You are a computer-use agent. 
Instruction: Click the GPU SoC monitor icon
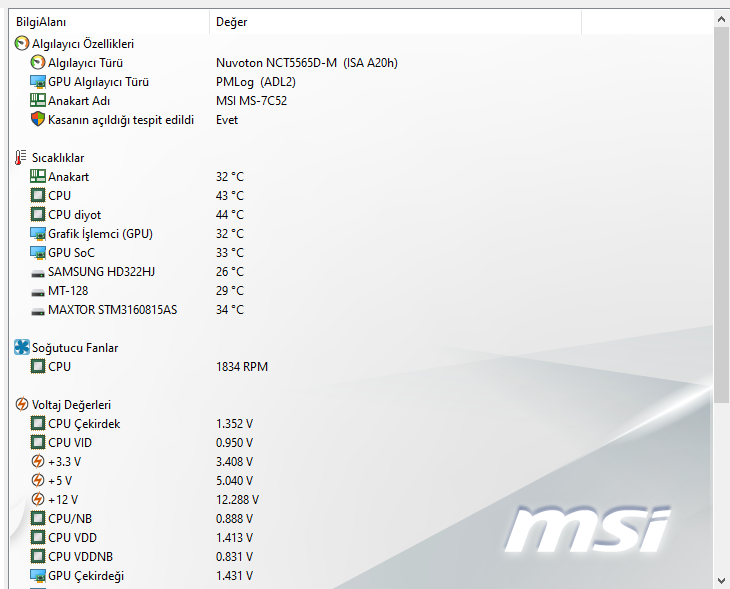point(38,253)
